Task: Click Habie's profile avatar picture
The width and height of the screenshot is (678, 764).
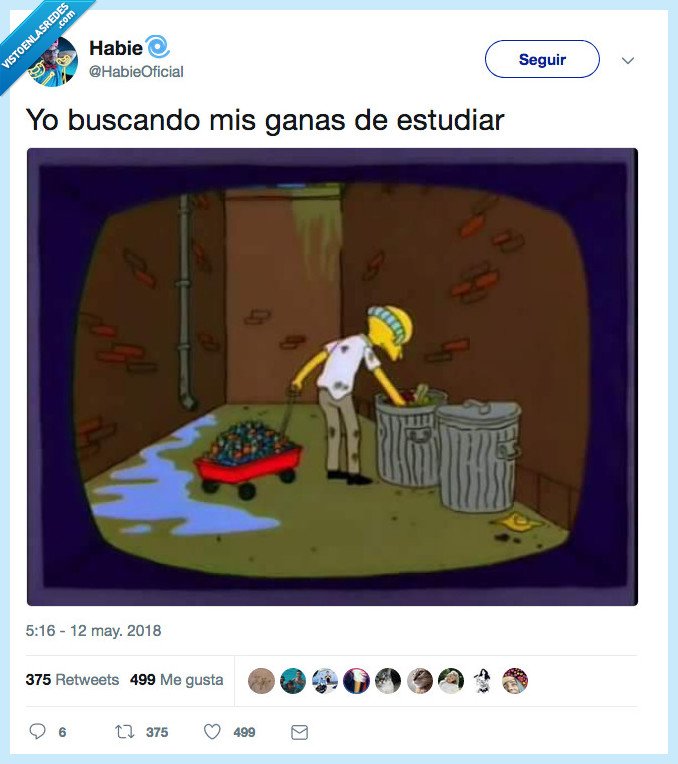Action: pyautogui.click(x=53, y=61)
